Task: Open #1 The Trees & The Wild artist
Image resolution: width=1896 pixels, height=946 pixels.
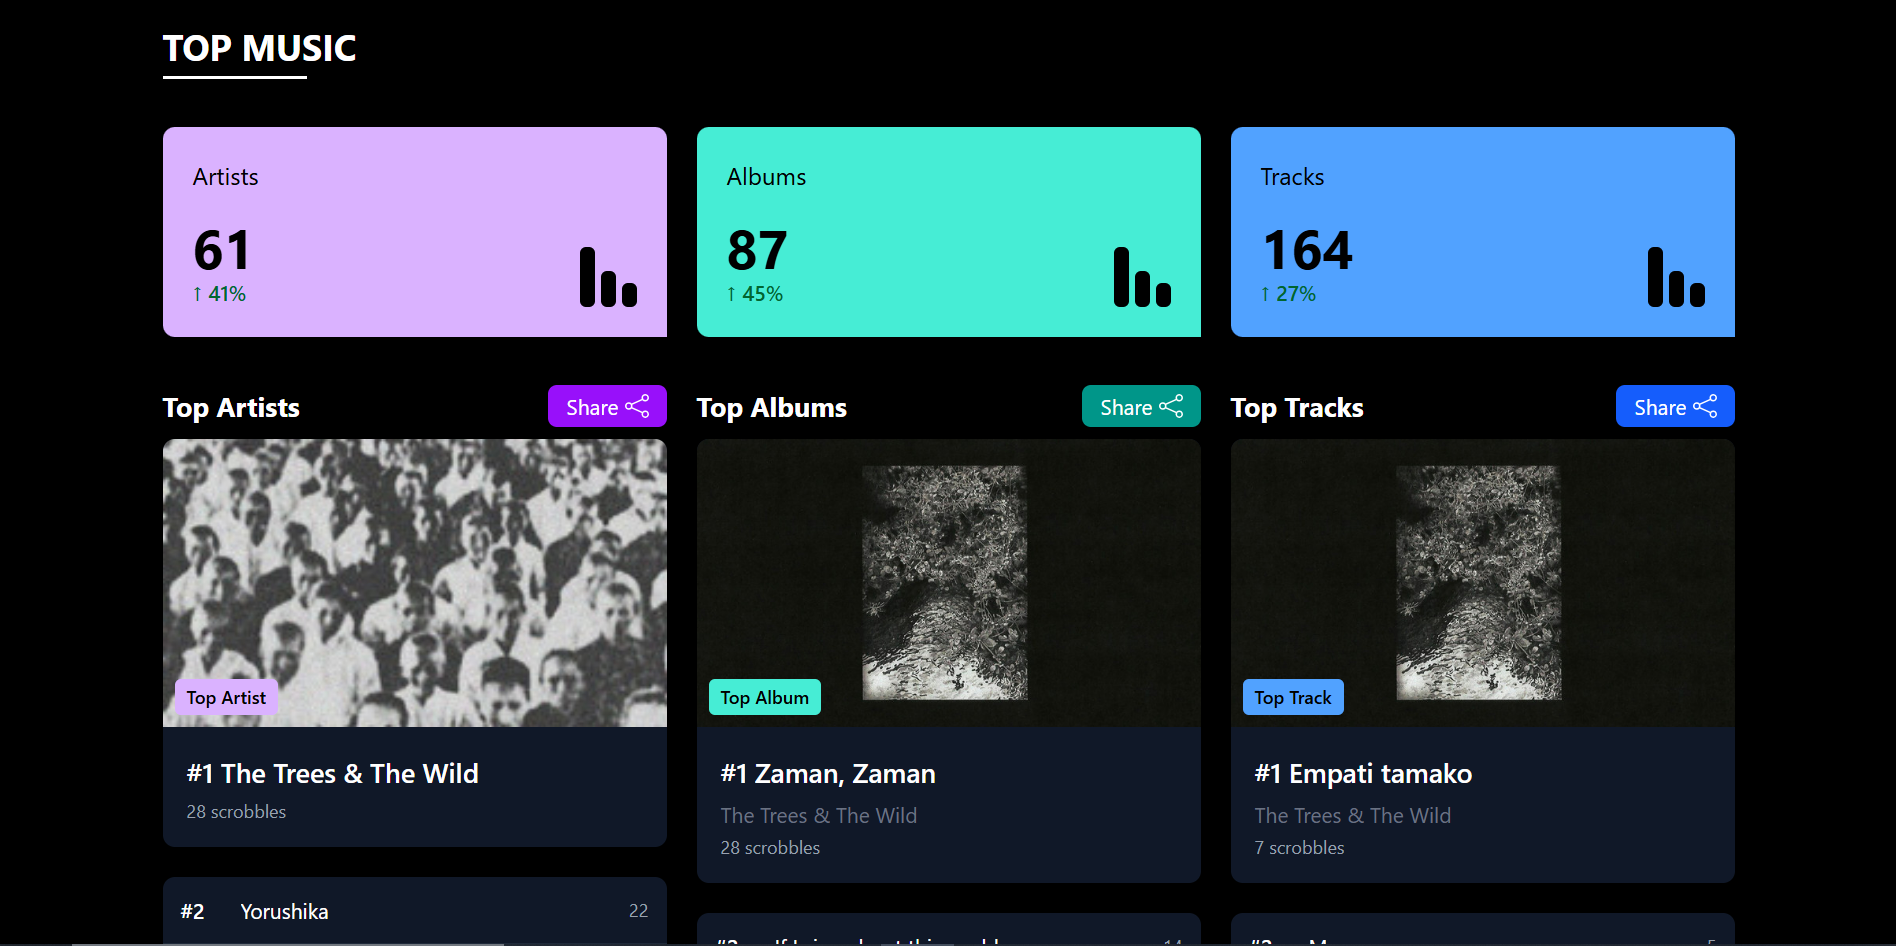Action: click(x=332, y=774)
